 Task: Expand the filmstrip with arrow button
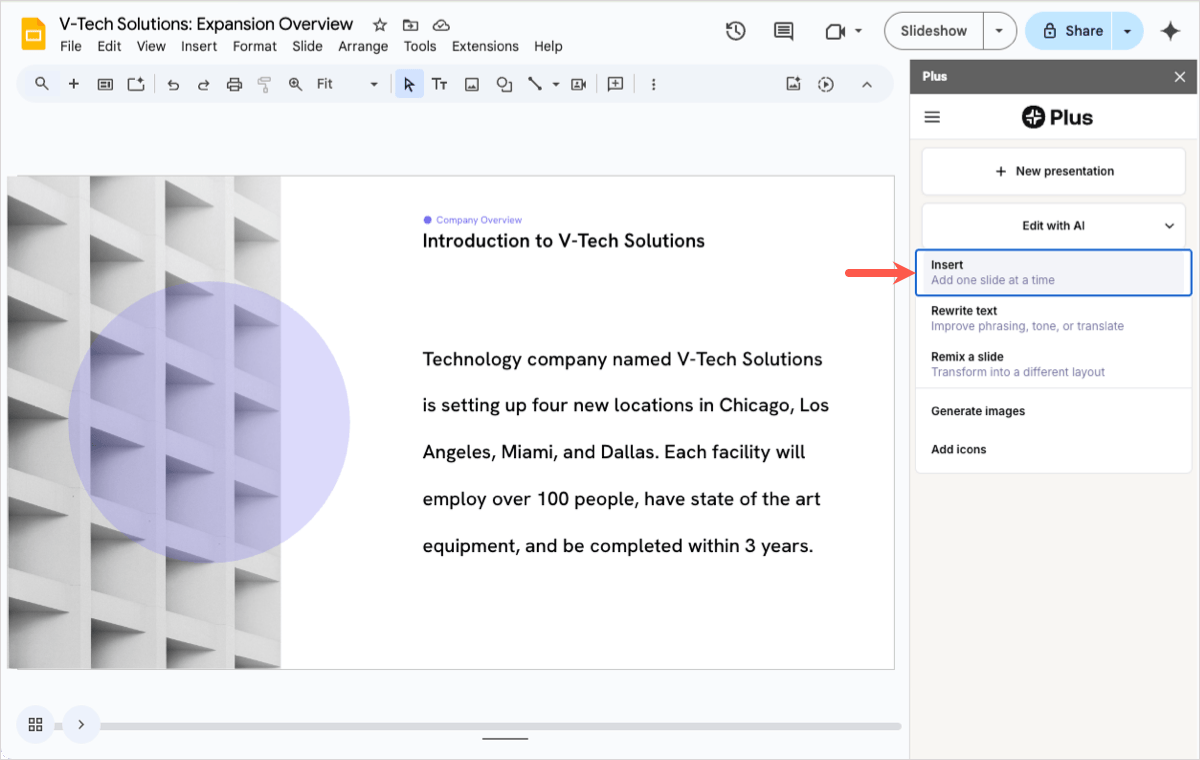(x=81, y=724)
